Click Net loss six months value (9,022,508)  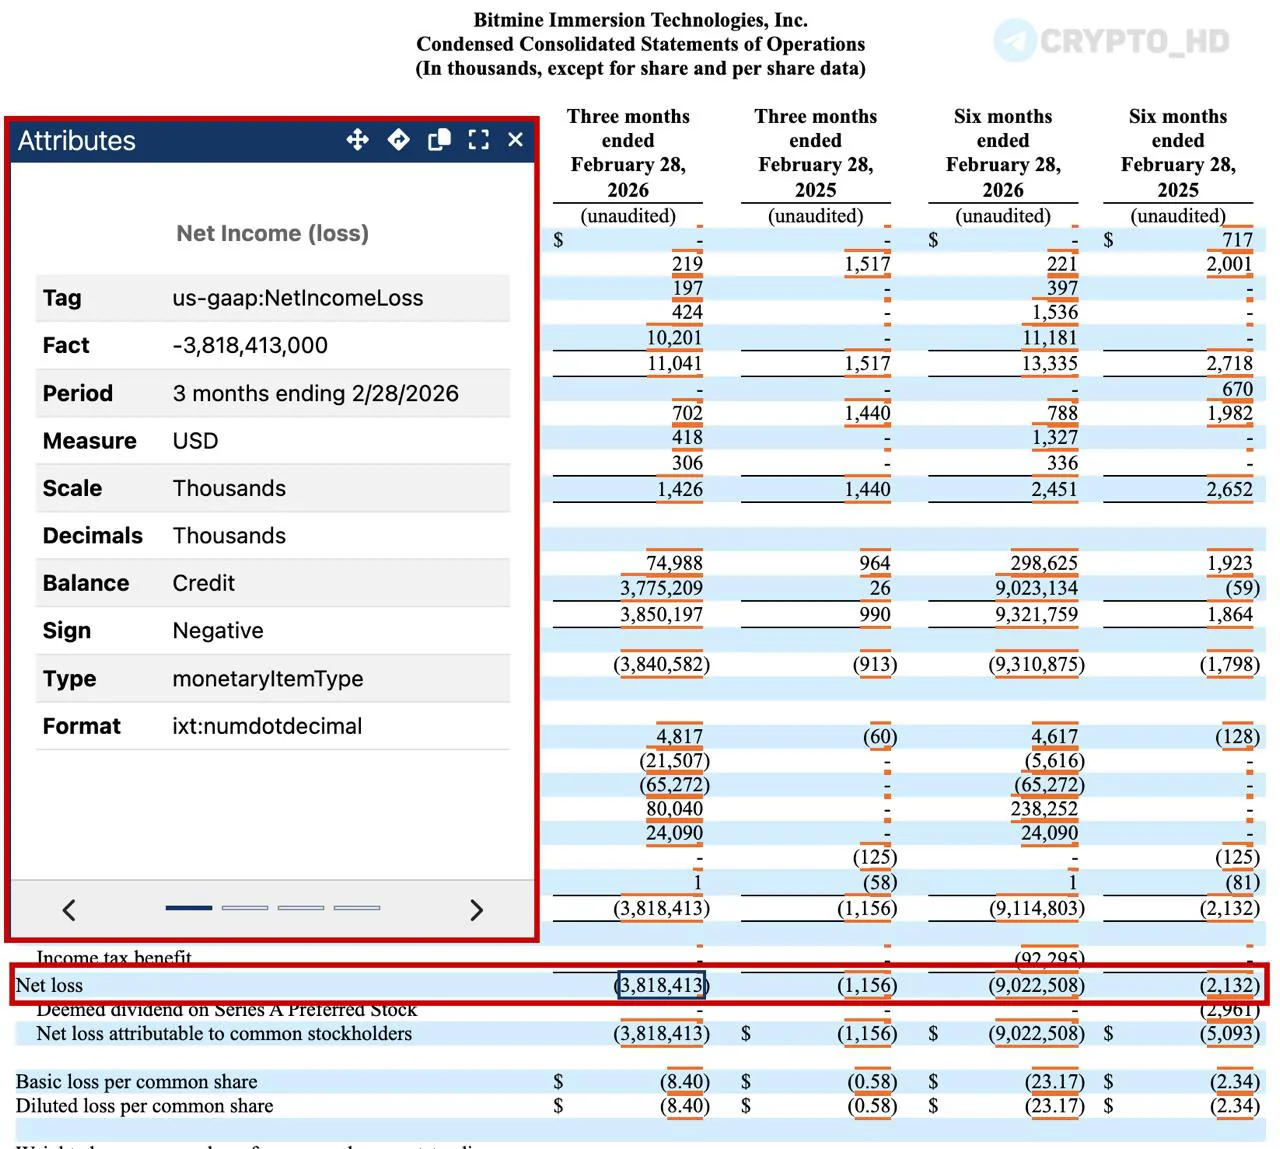[1037, 985]
